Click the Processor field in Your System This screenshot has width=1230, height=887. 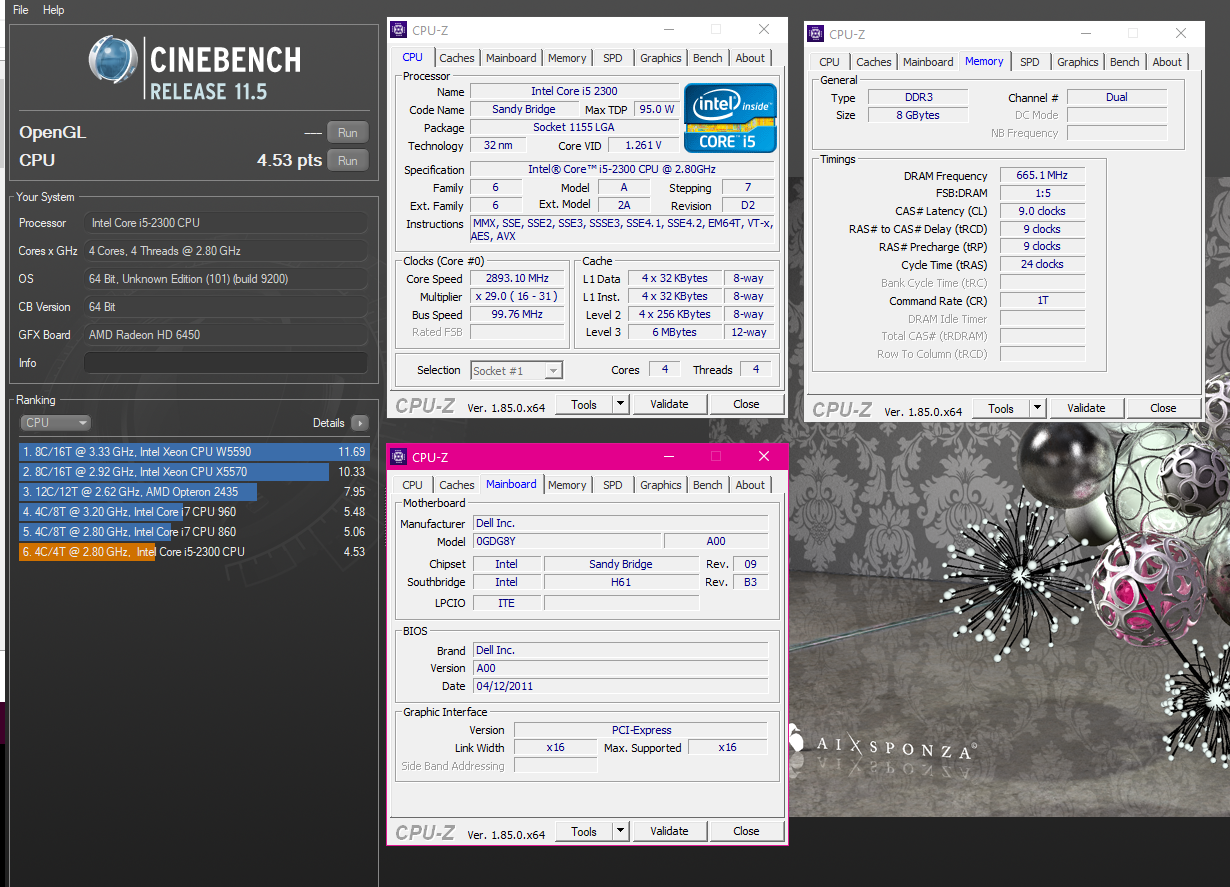coord(225,223)
